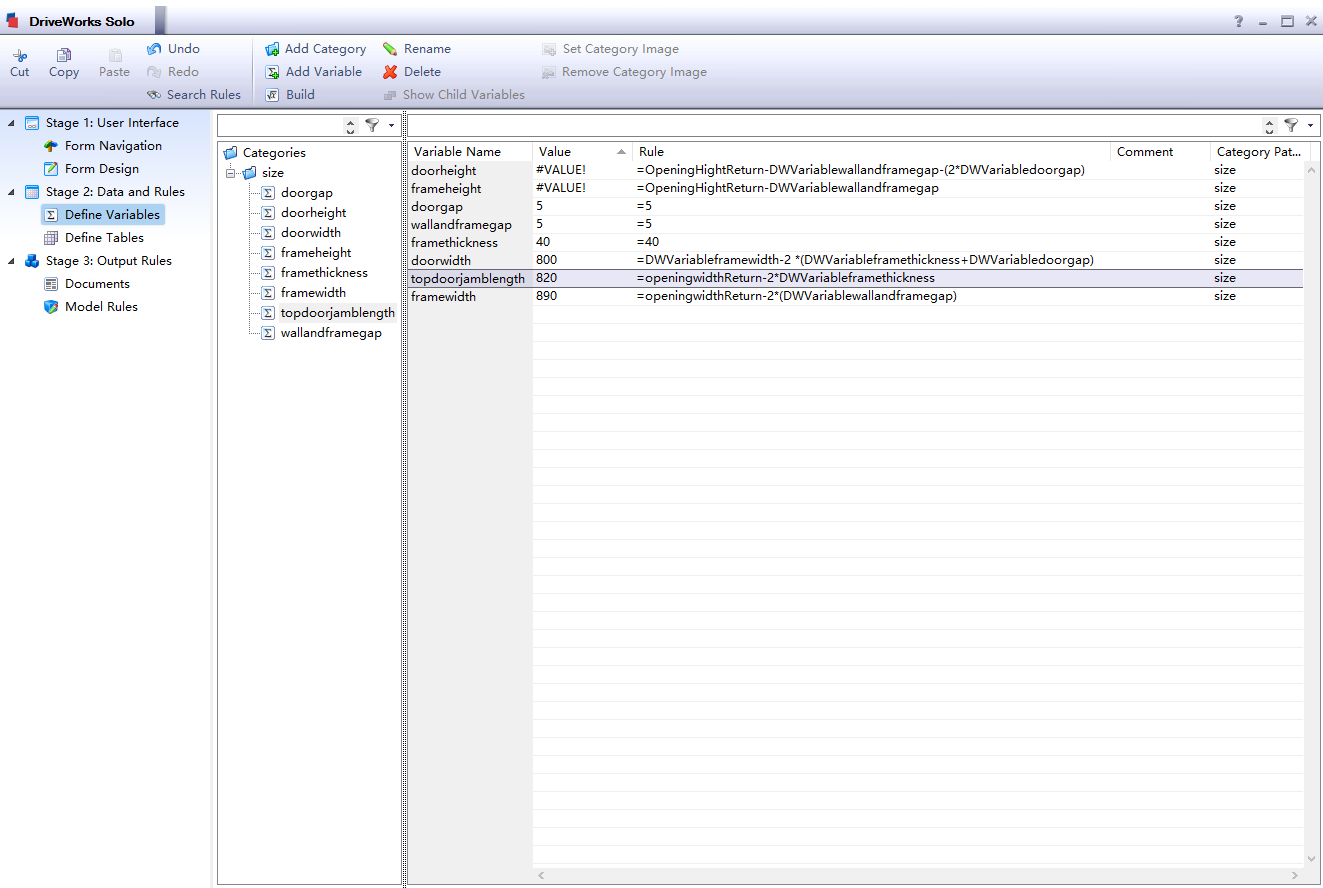The height and width of the screenshot is (888, 1323).
Task: Collapse the size category tree node
Action: [231, 173]
